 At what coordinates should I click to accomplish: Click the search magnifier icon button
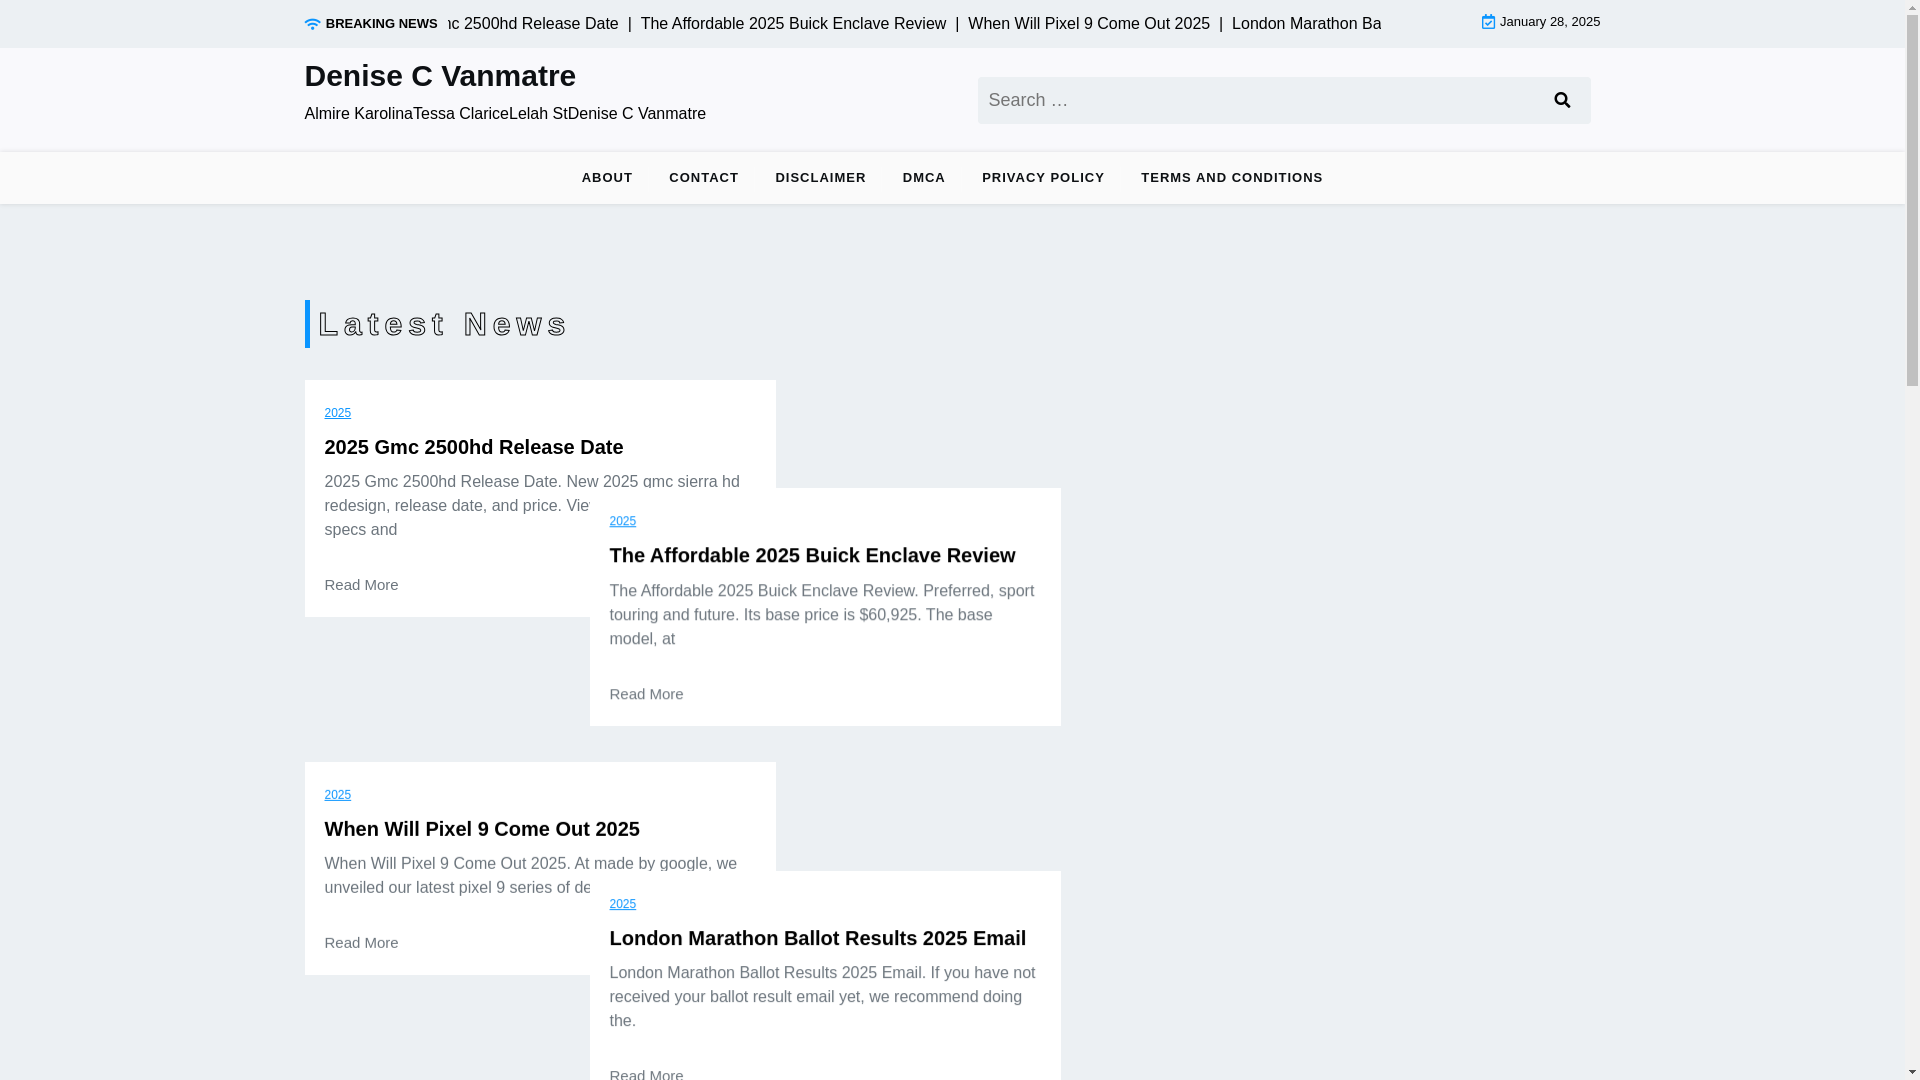coord(1562,100)
